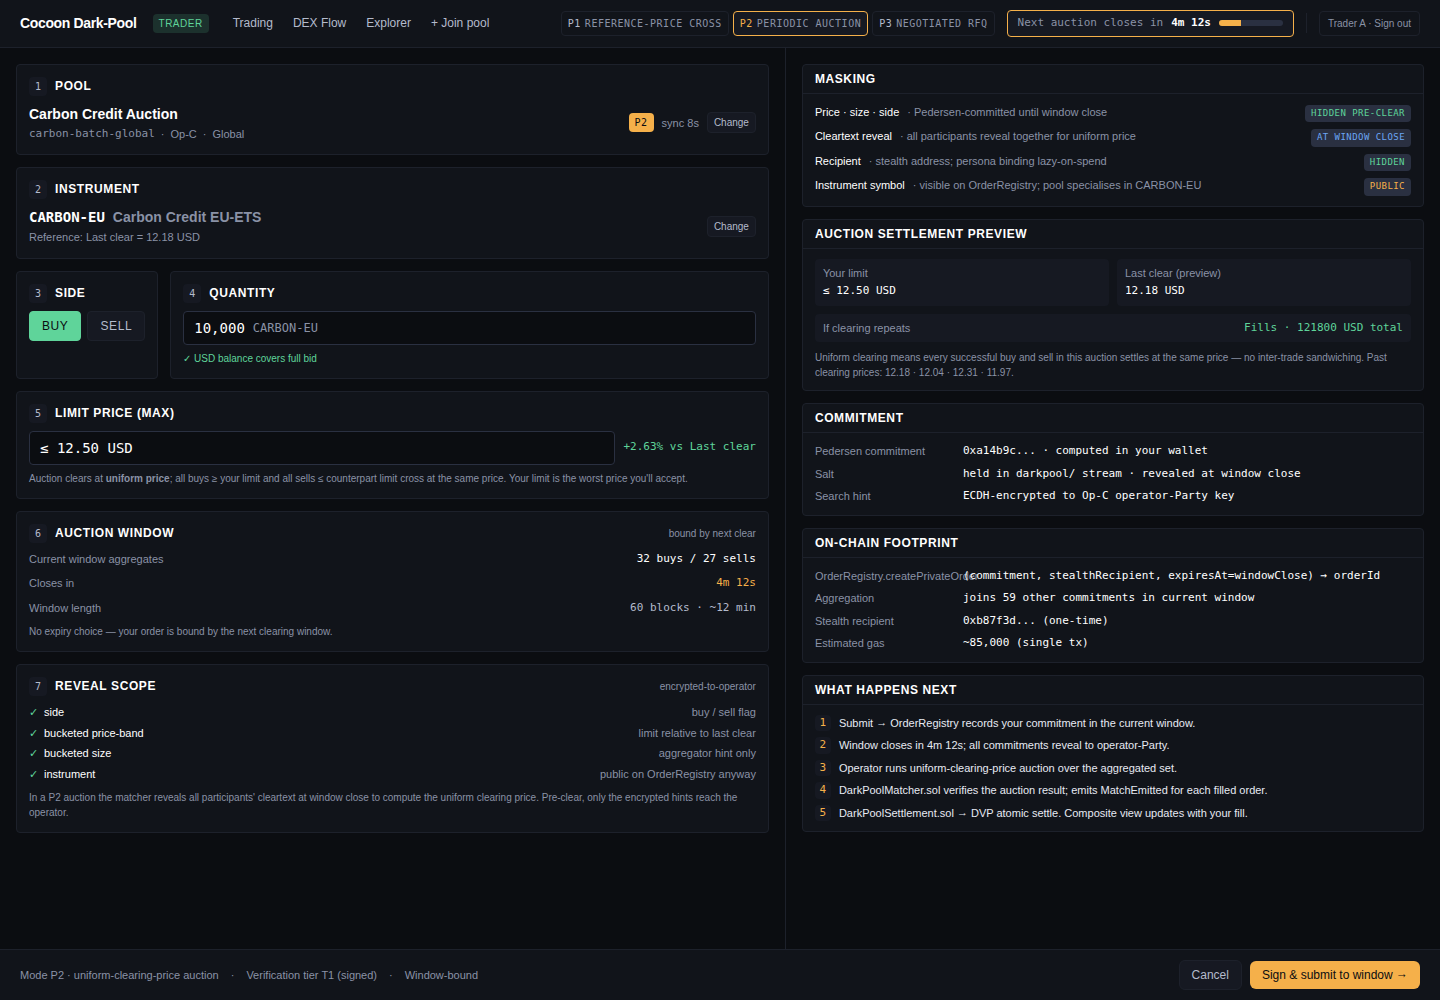Select SELL side
Image resolution: width=1440 pixels, height=1000 pixels.
(x=116, y=326)
